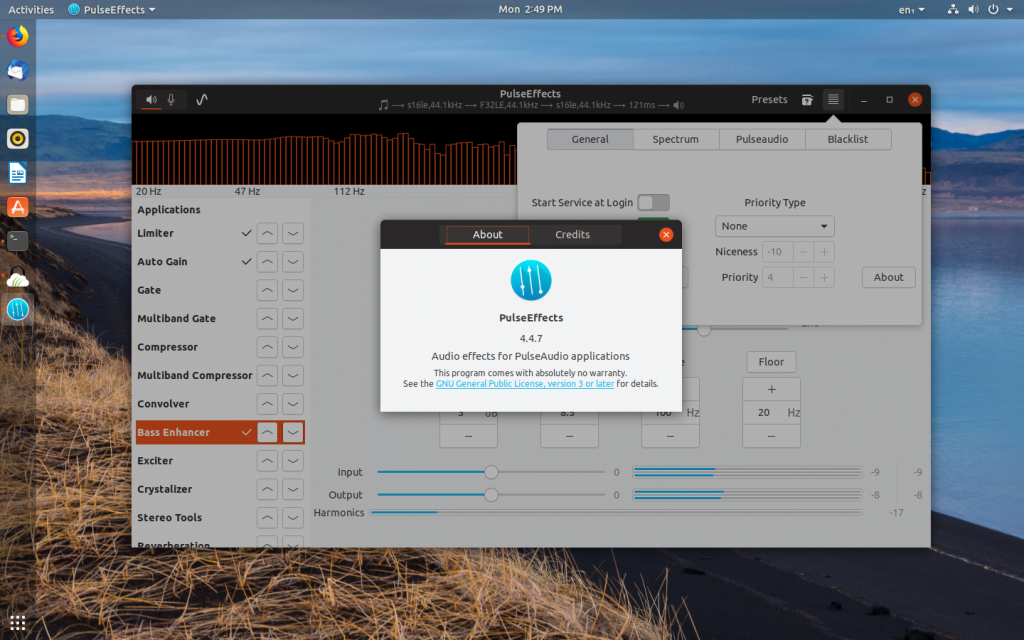
Task: Launch Firefox from the dock
Action: (17, 37)
